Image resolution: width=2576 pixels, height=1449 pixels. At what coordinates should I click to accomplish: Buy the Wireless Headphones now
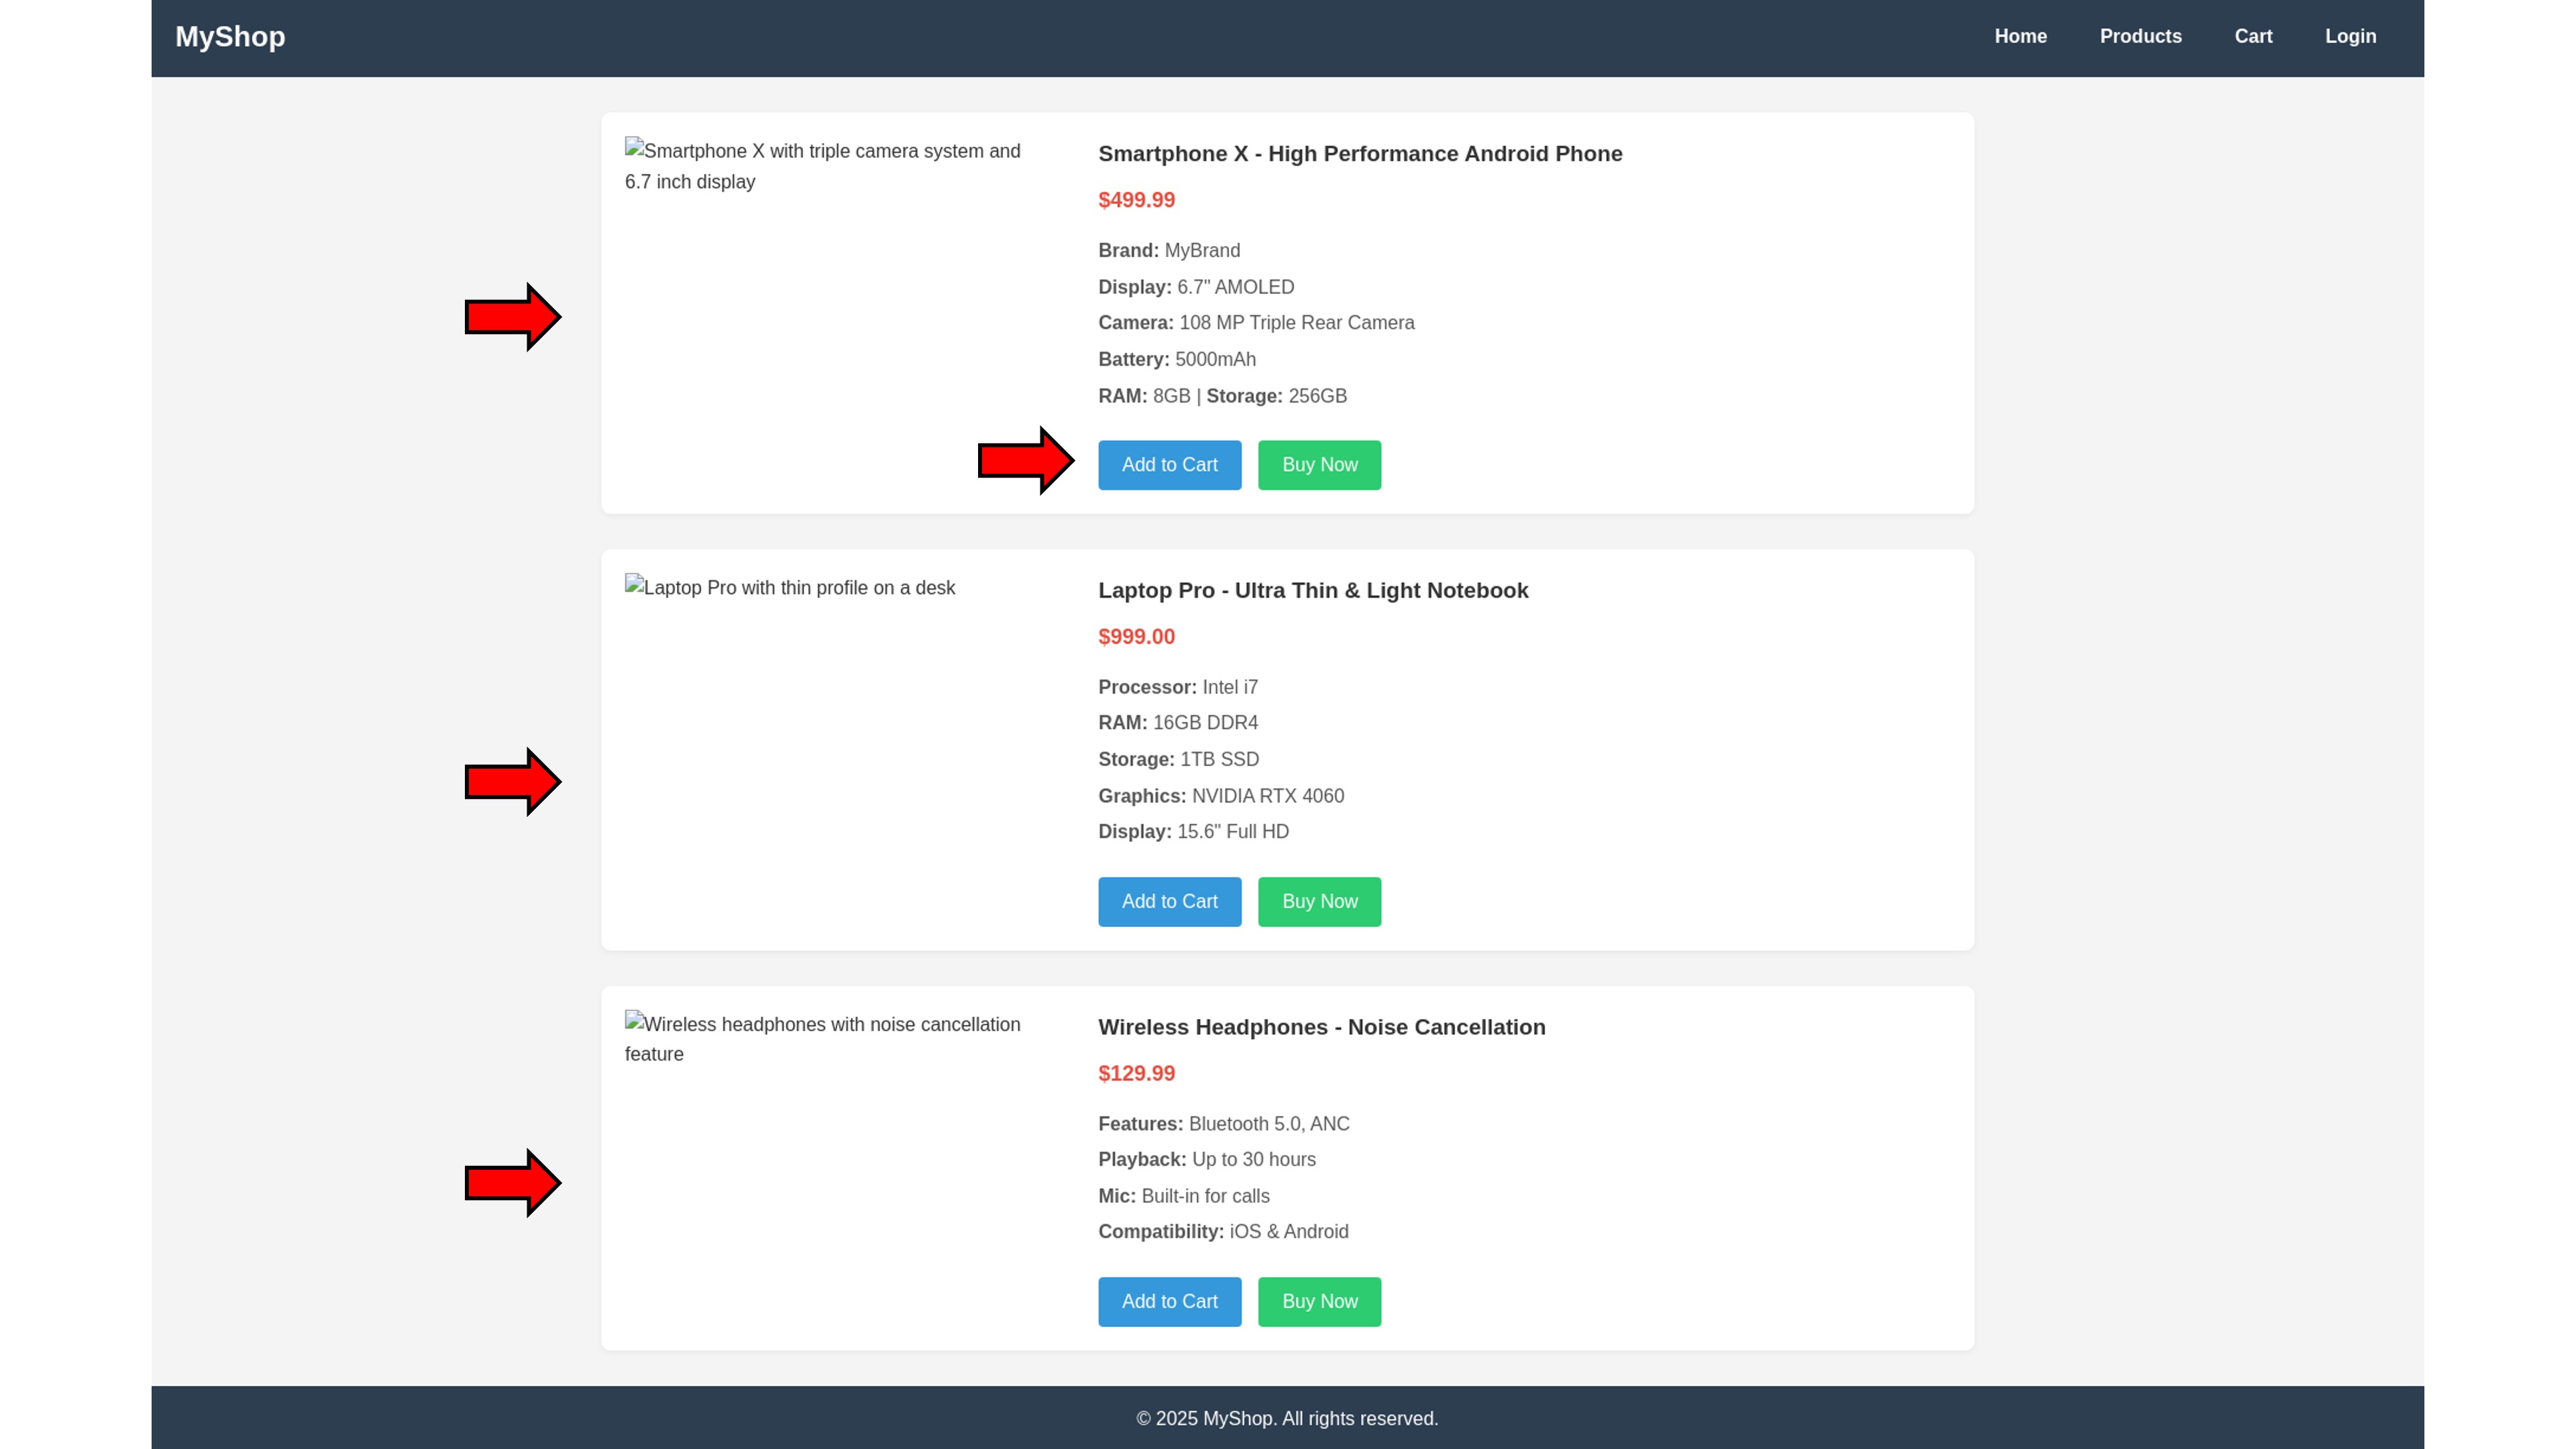(x=1319, y=1301)
